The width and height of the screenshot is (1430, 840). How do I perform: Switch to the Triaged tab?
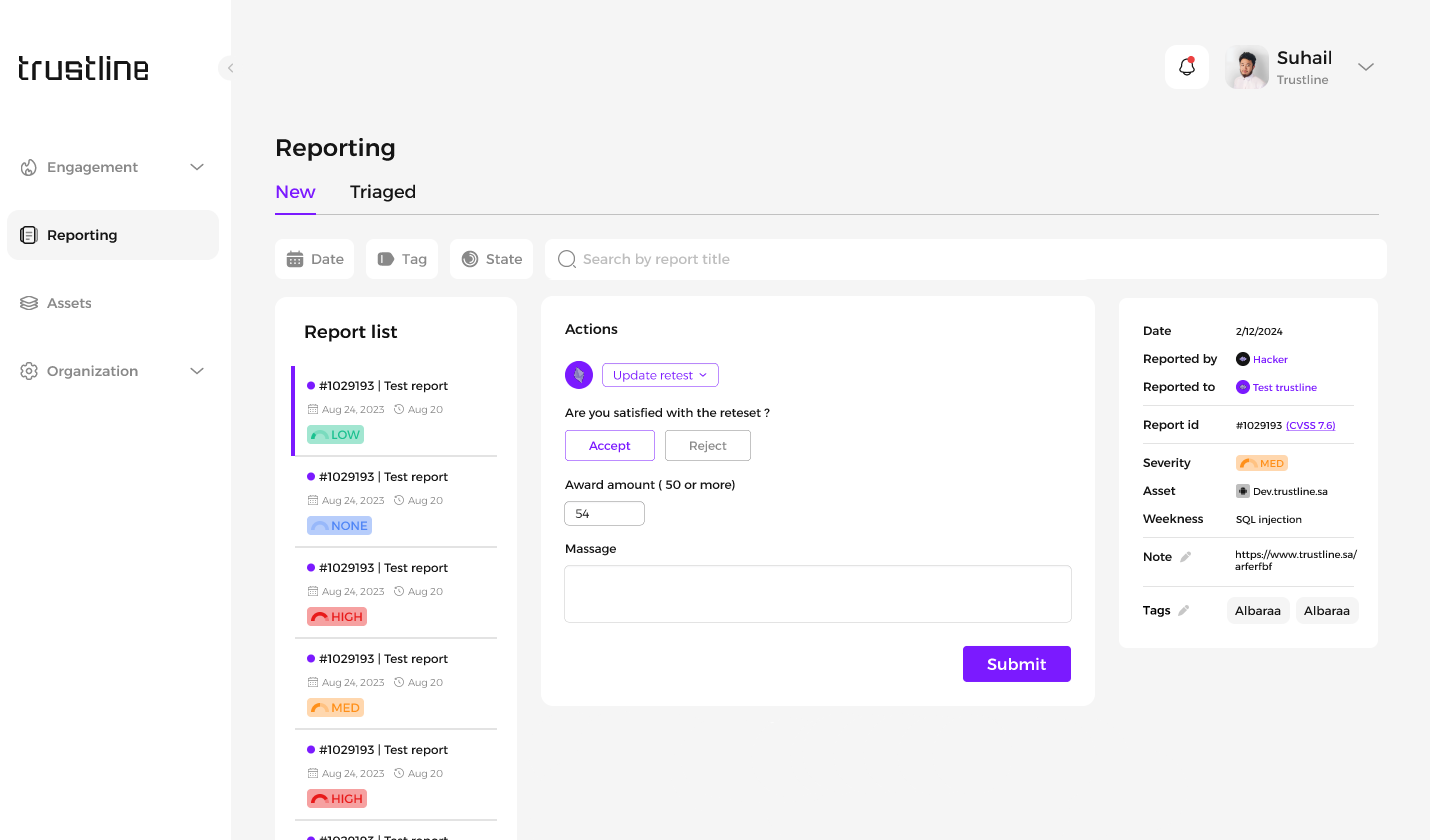[x=382, y=192]
